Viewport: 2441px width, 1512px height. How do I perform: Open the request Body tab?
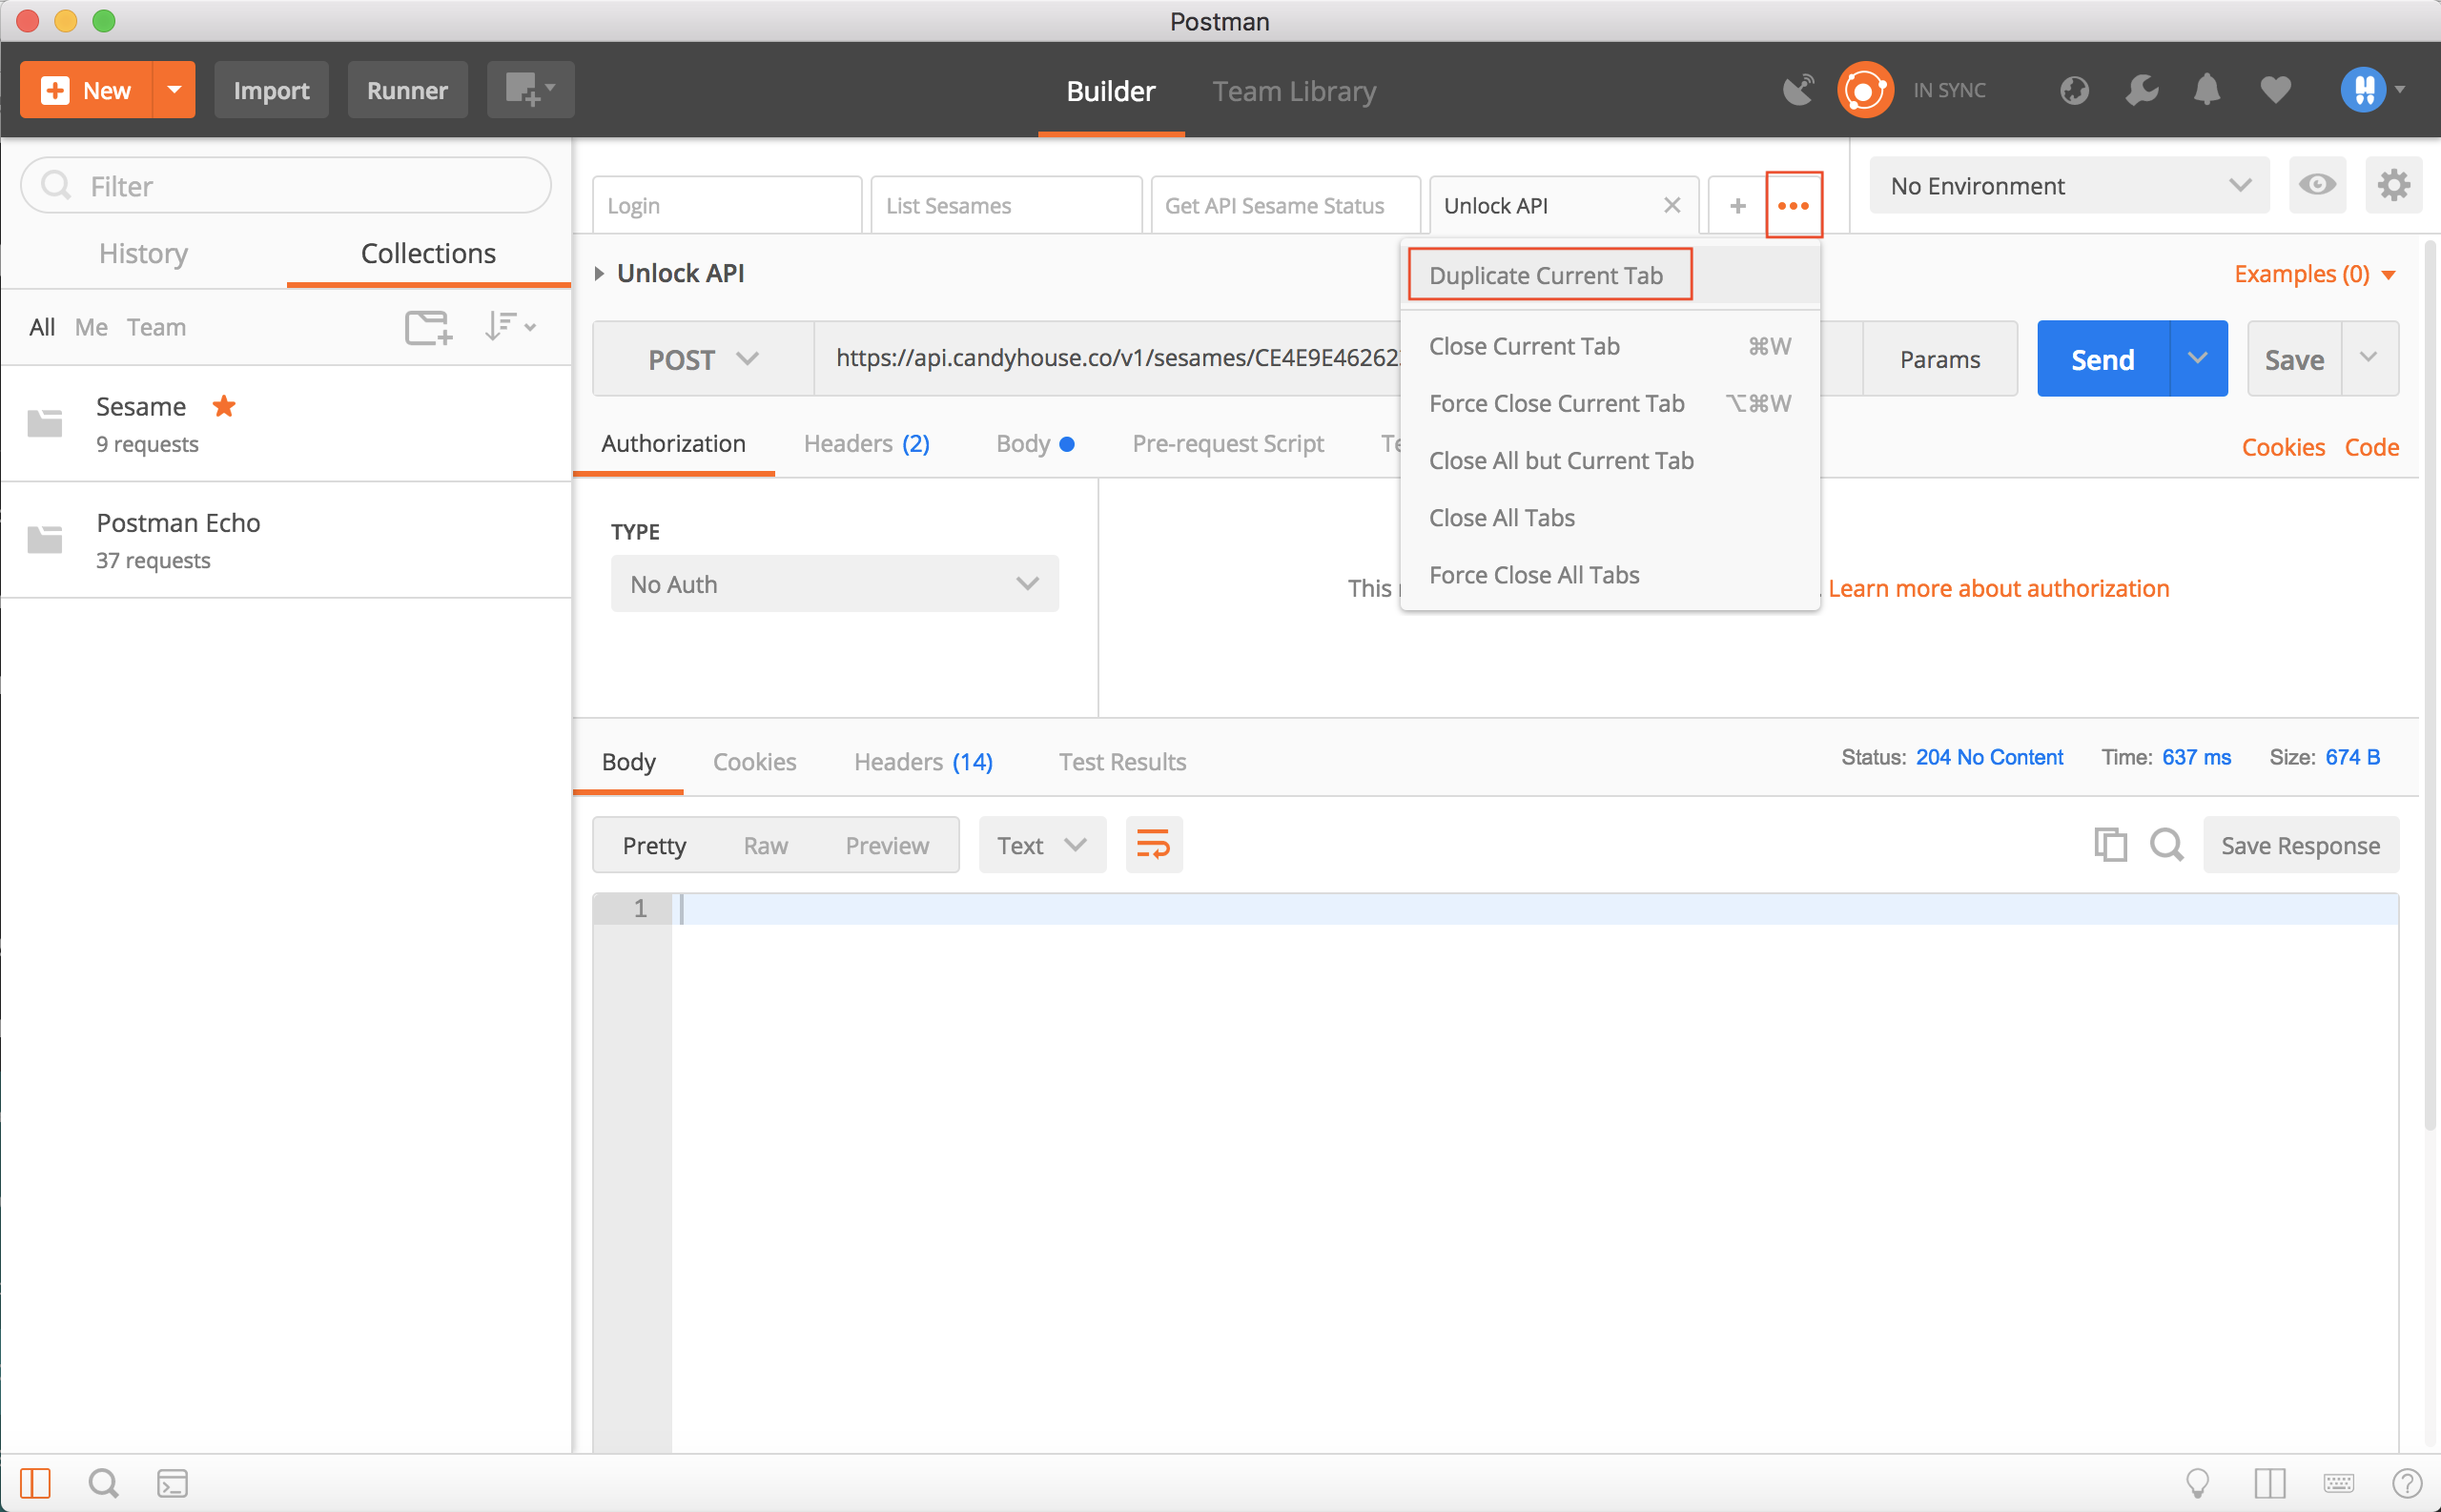point(1035,443)
